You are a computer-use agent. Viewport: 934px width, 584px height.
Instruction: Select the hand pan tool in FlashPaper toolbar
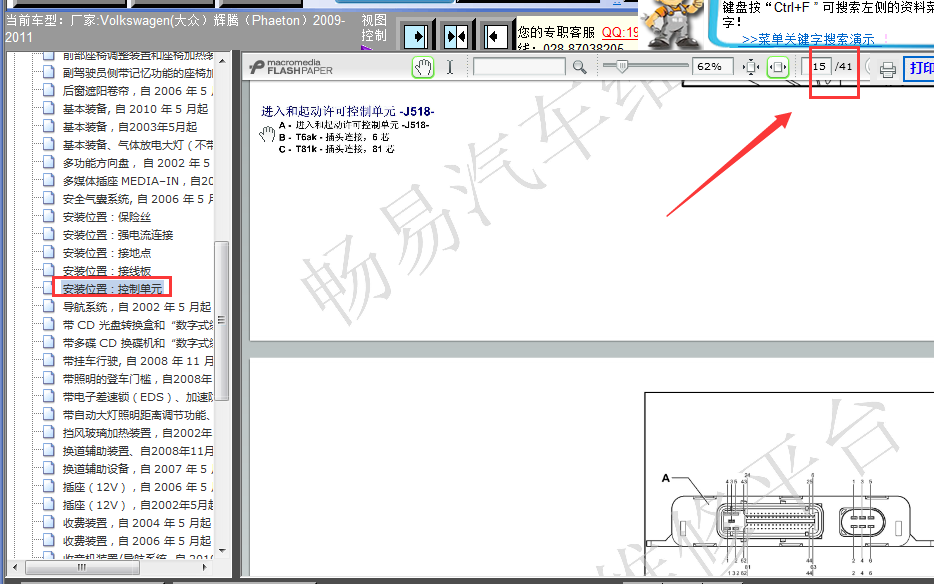tap(423, 67)
